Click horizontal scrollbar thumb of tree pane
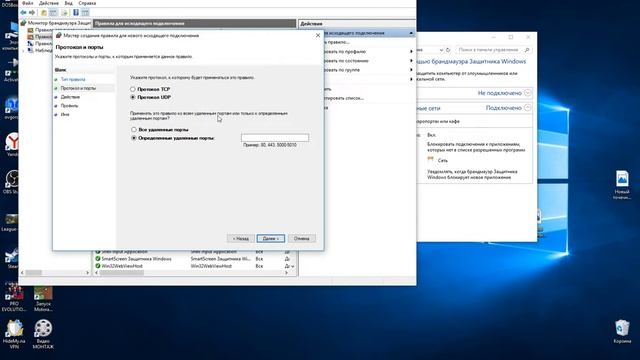This screenshot has height=360, width=640. point(34,273)
